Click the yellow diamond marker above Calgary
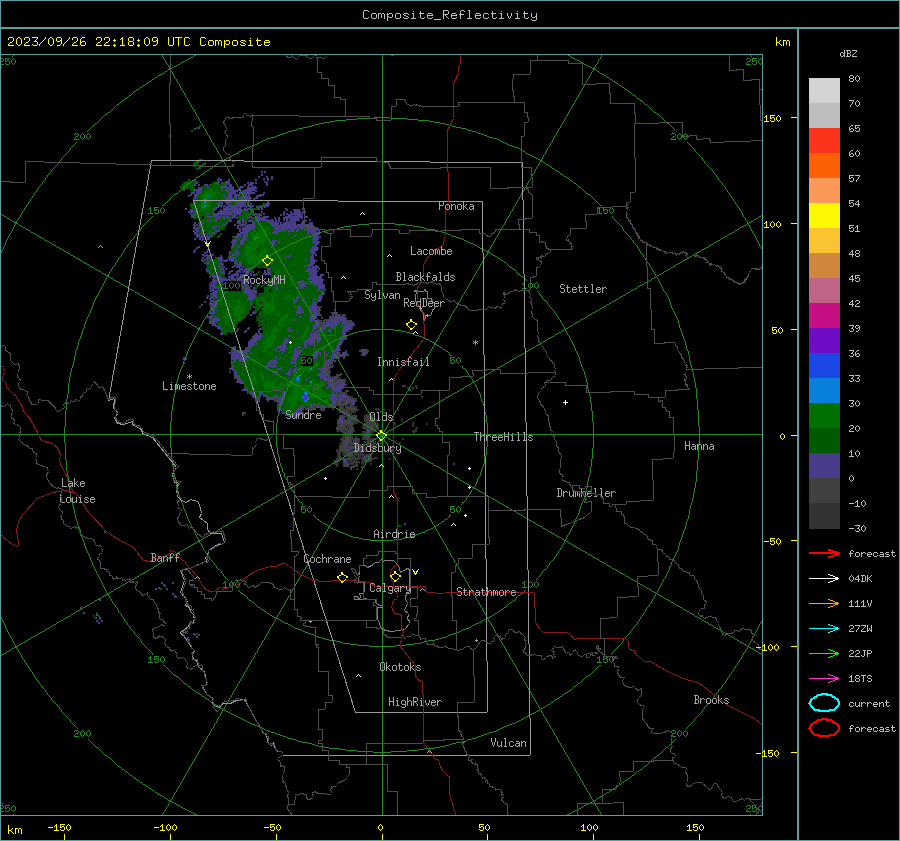This screenshot has height=841, width=900. click(395, 576)
